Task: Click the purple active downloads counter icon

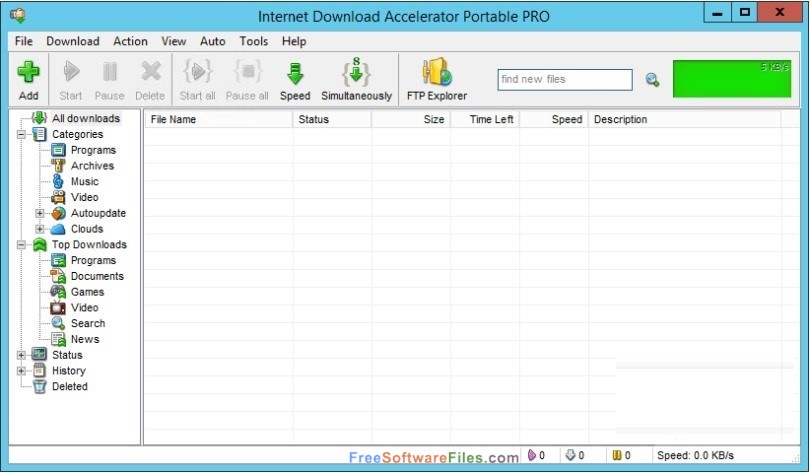Action: [x=532, y=455]
